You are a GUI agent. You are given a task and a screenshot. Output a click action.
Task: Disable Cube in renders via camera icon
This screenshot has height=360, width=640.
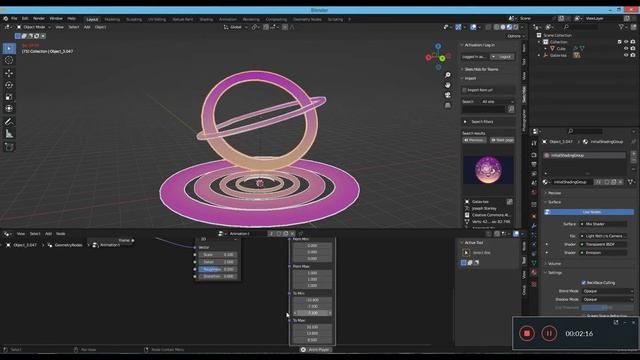(x=633, y=48)
